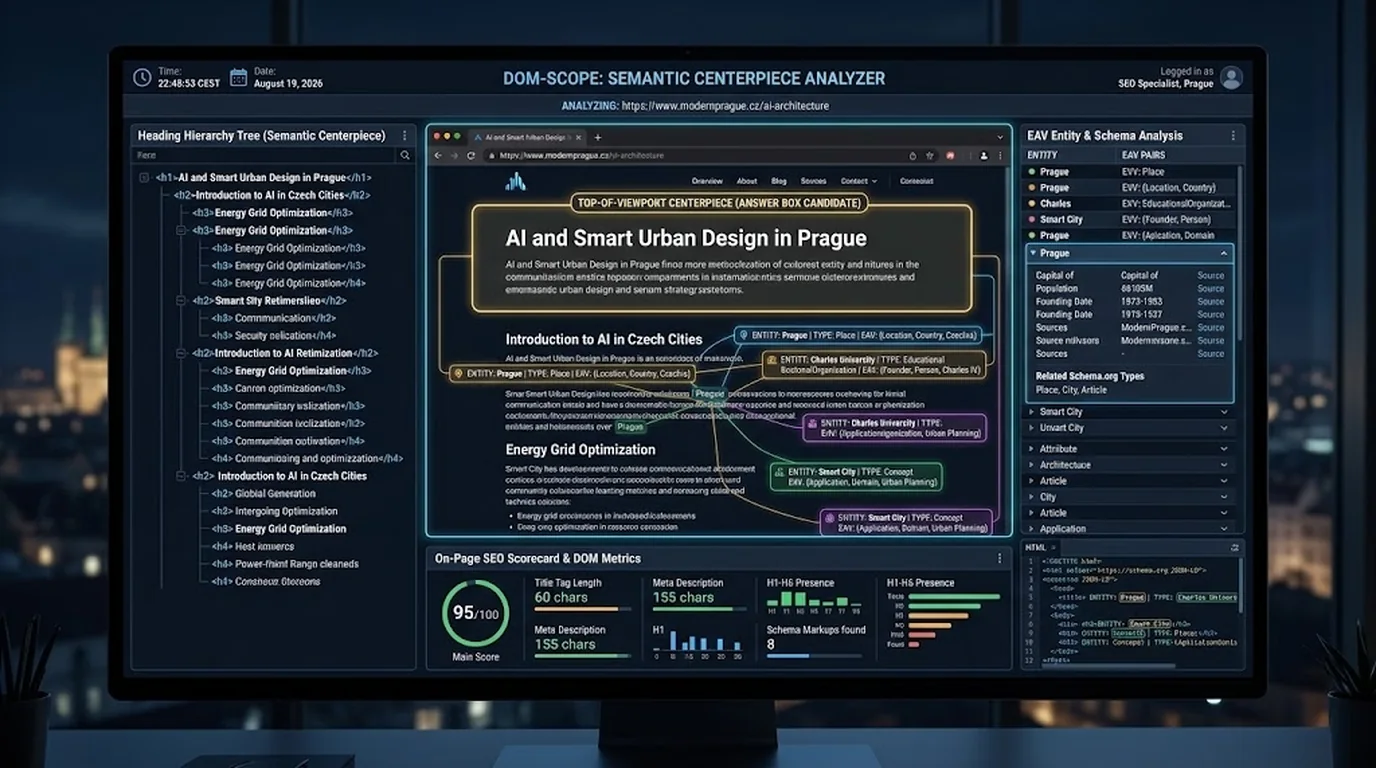Open the browser tab list dropdown arrow
1376x768 pixels.
(x=999, y=137)
